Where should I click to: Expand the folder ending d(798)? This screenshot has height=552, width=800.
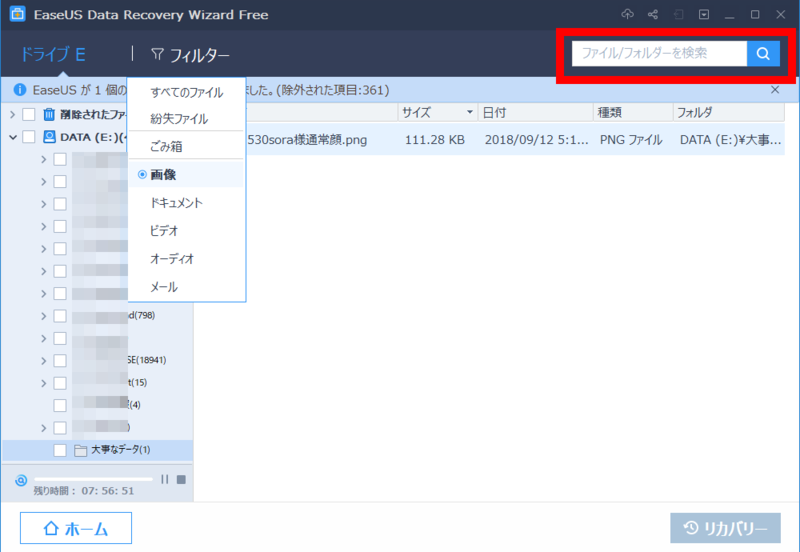pyautogui.click(x=44, y=316)
